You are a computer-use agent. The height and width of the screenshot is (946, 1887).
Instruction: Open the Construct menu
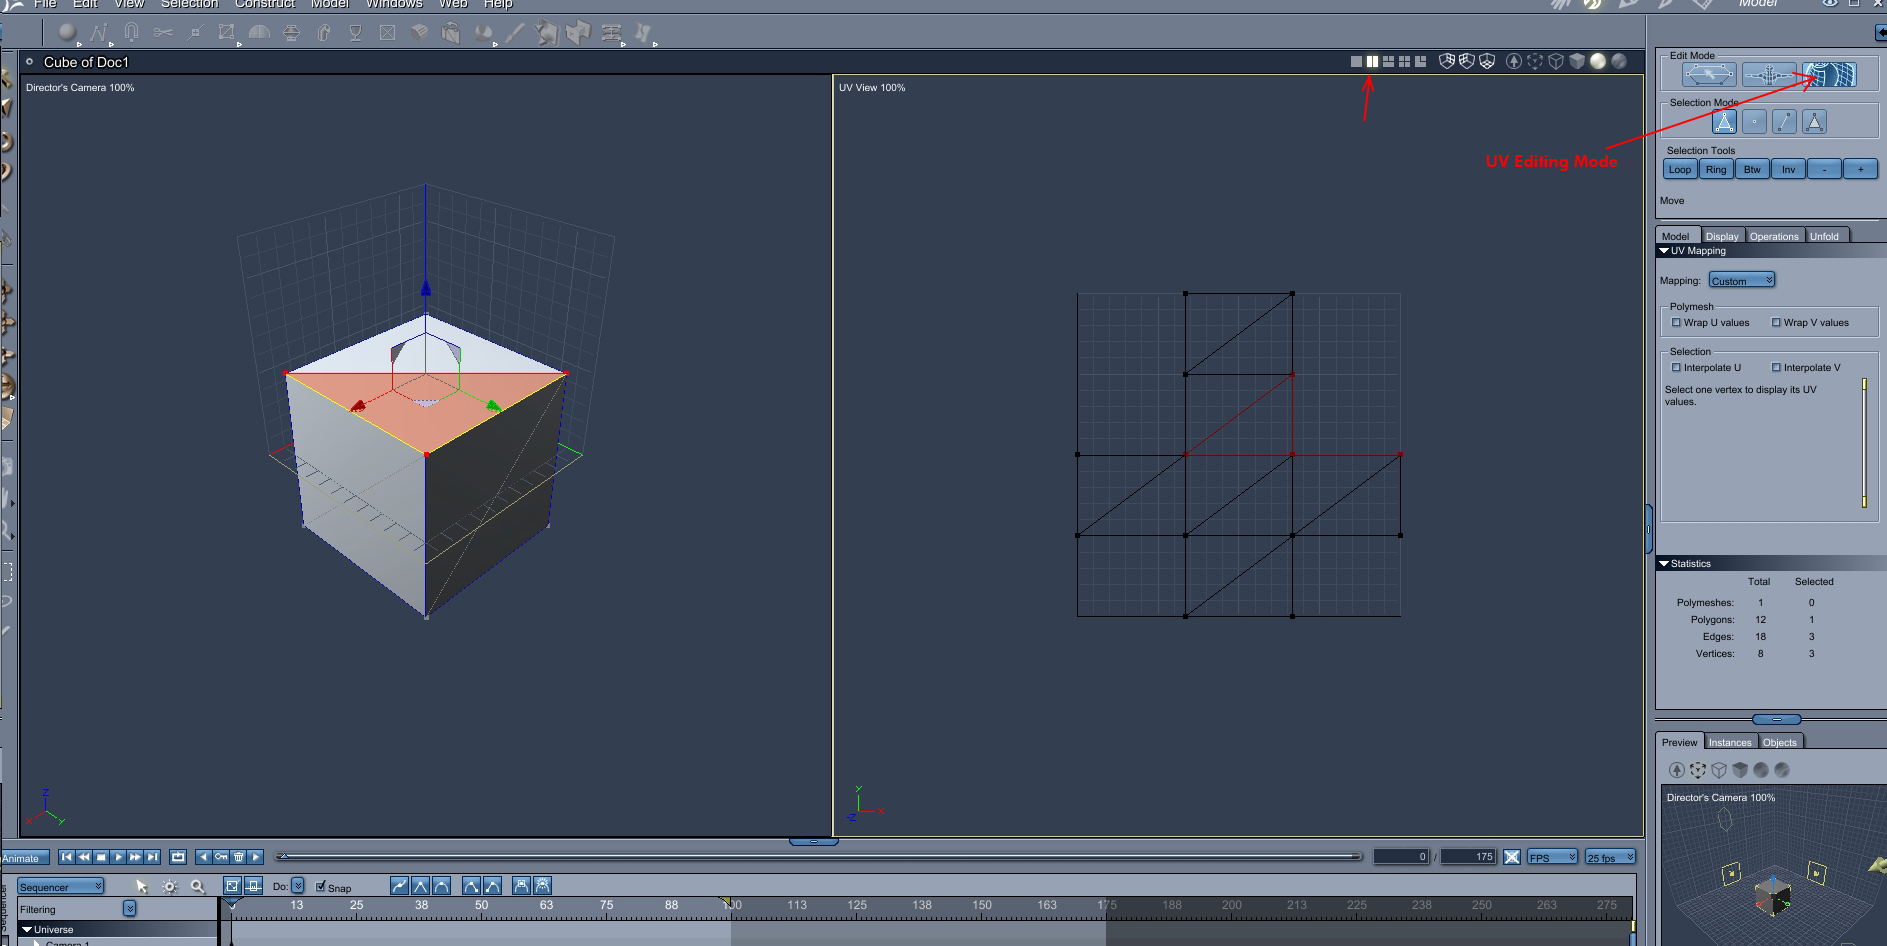[x=264, y=5]
